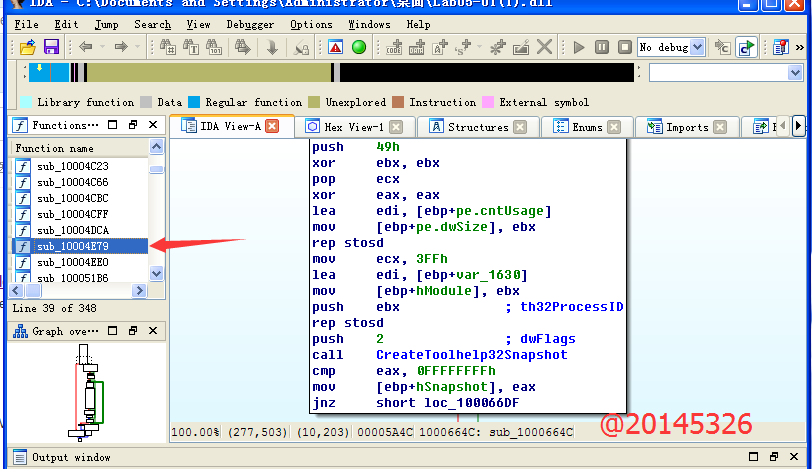The width and height of the screenshot is (812, 469).
Task: Close the IDA View-A tab
Action: (272, 126)
